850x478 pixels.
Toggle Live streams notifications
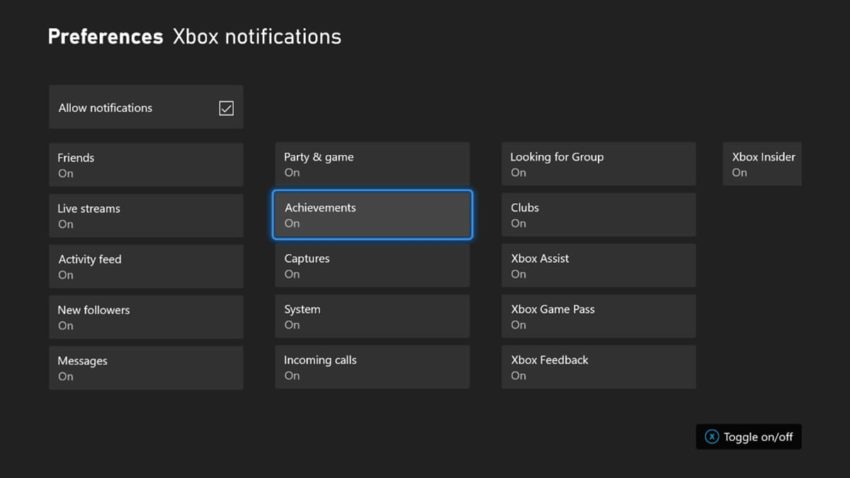coord(146,216)
